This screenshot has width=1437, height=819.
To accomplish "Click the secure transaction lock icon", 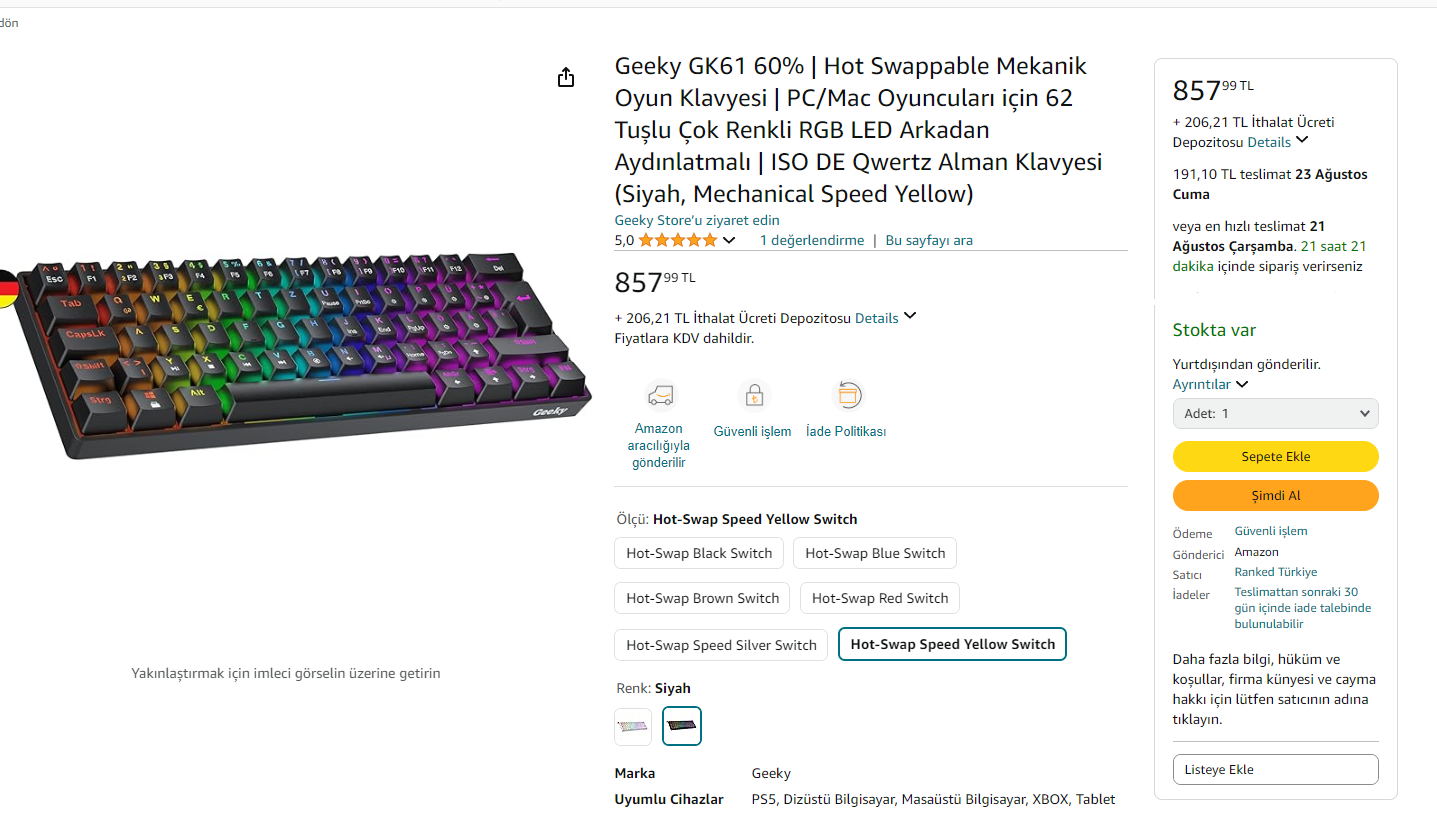I will [x=753, y=395].
